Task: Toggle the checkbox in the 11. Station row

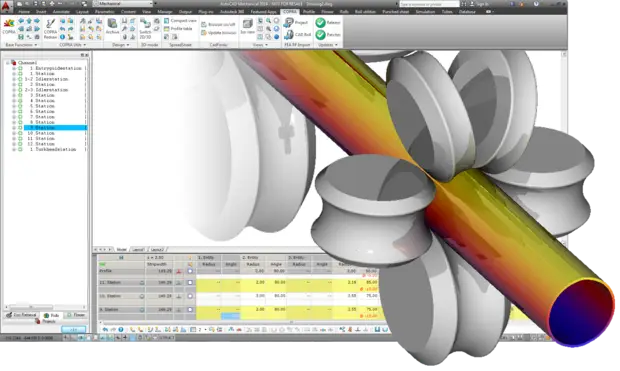Action: 190,283
